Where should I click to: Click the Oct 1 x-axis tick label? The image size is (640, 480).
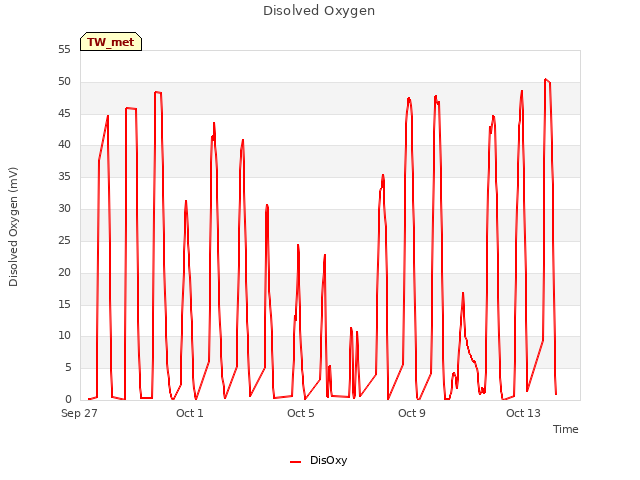189,413
